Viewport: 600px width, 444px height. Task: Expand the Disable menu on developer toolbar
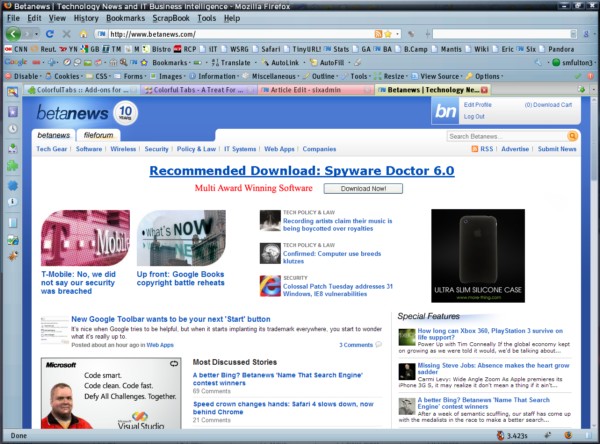point(23,76)
